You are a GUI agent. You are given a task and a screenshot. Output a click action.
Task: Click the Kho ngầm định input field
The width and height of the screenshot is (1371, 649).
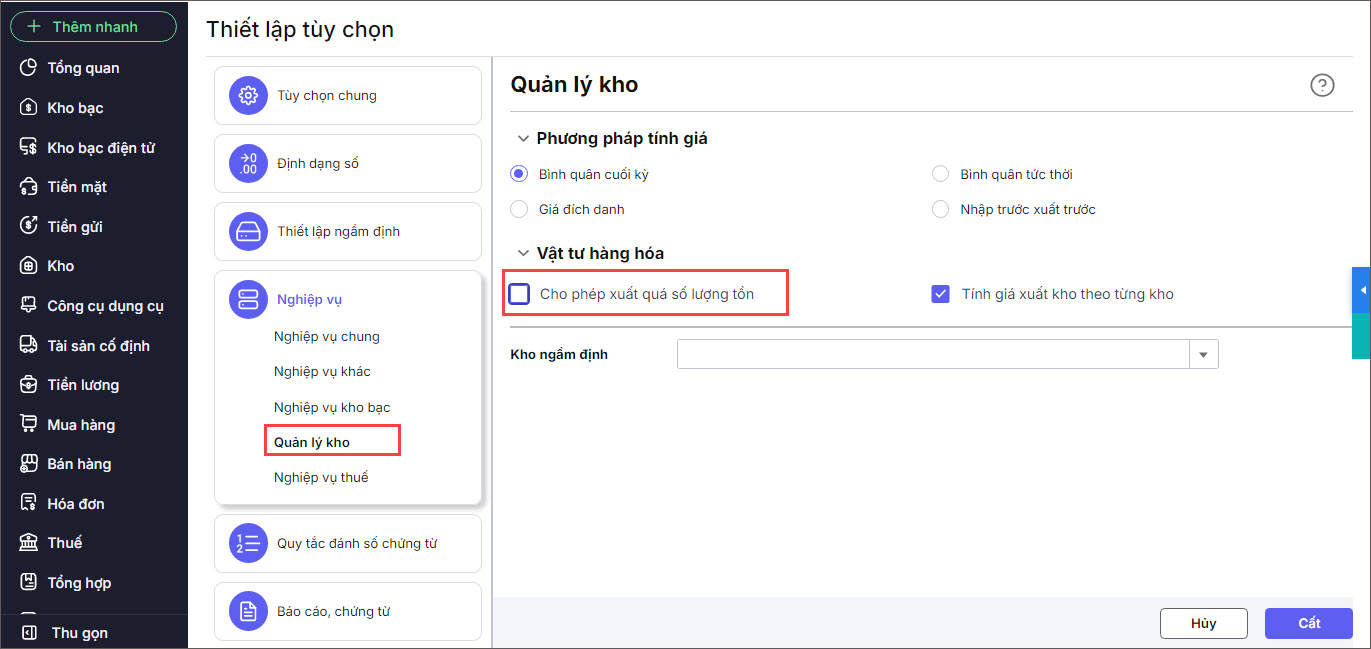pos(932,355)
